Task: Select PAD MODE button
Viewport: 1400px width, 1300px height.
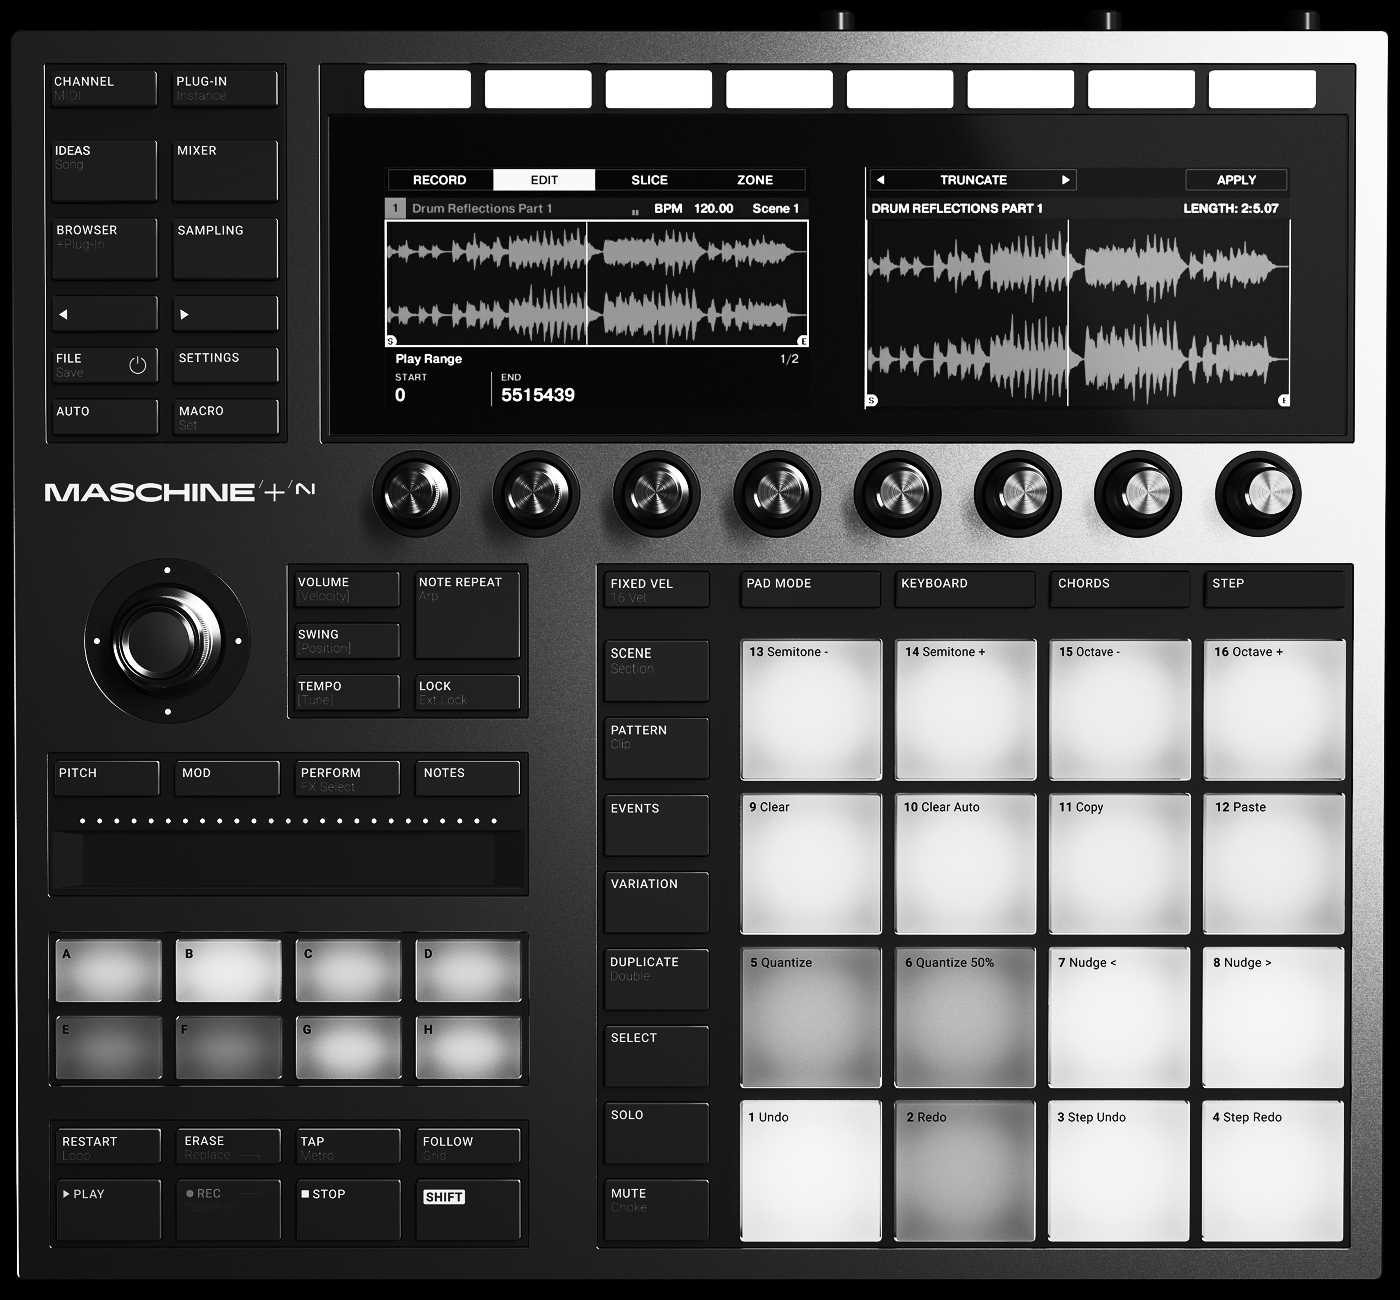Action: pyautogui.click(x=811, y=589)
